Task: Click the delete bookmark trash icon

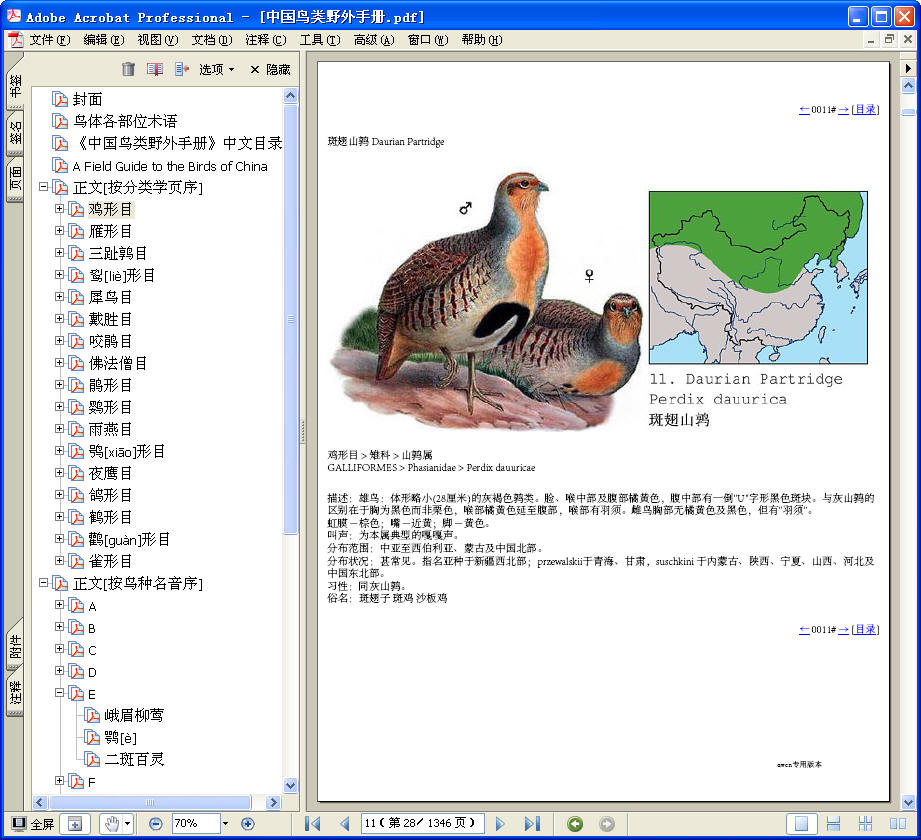Action: (128, 69)
